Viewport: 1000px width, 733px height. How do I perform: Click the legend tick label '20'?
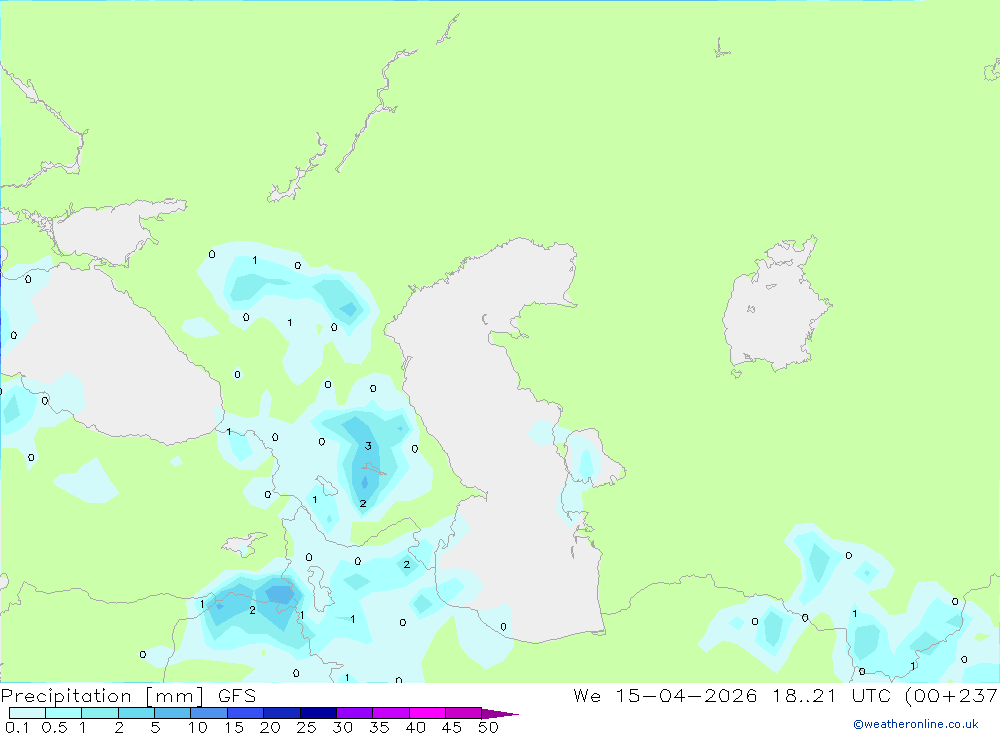[270, 727]
